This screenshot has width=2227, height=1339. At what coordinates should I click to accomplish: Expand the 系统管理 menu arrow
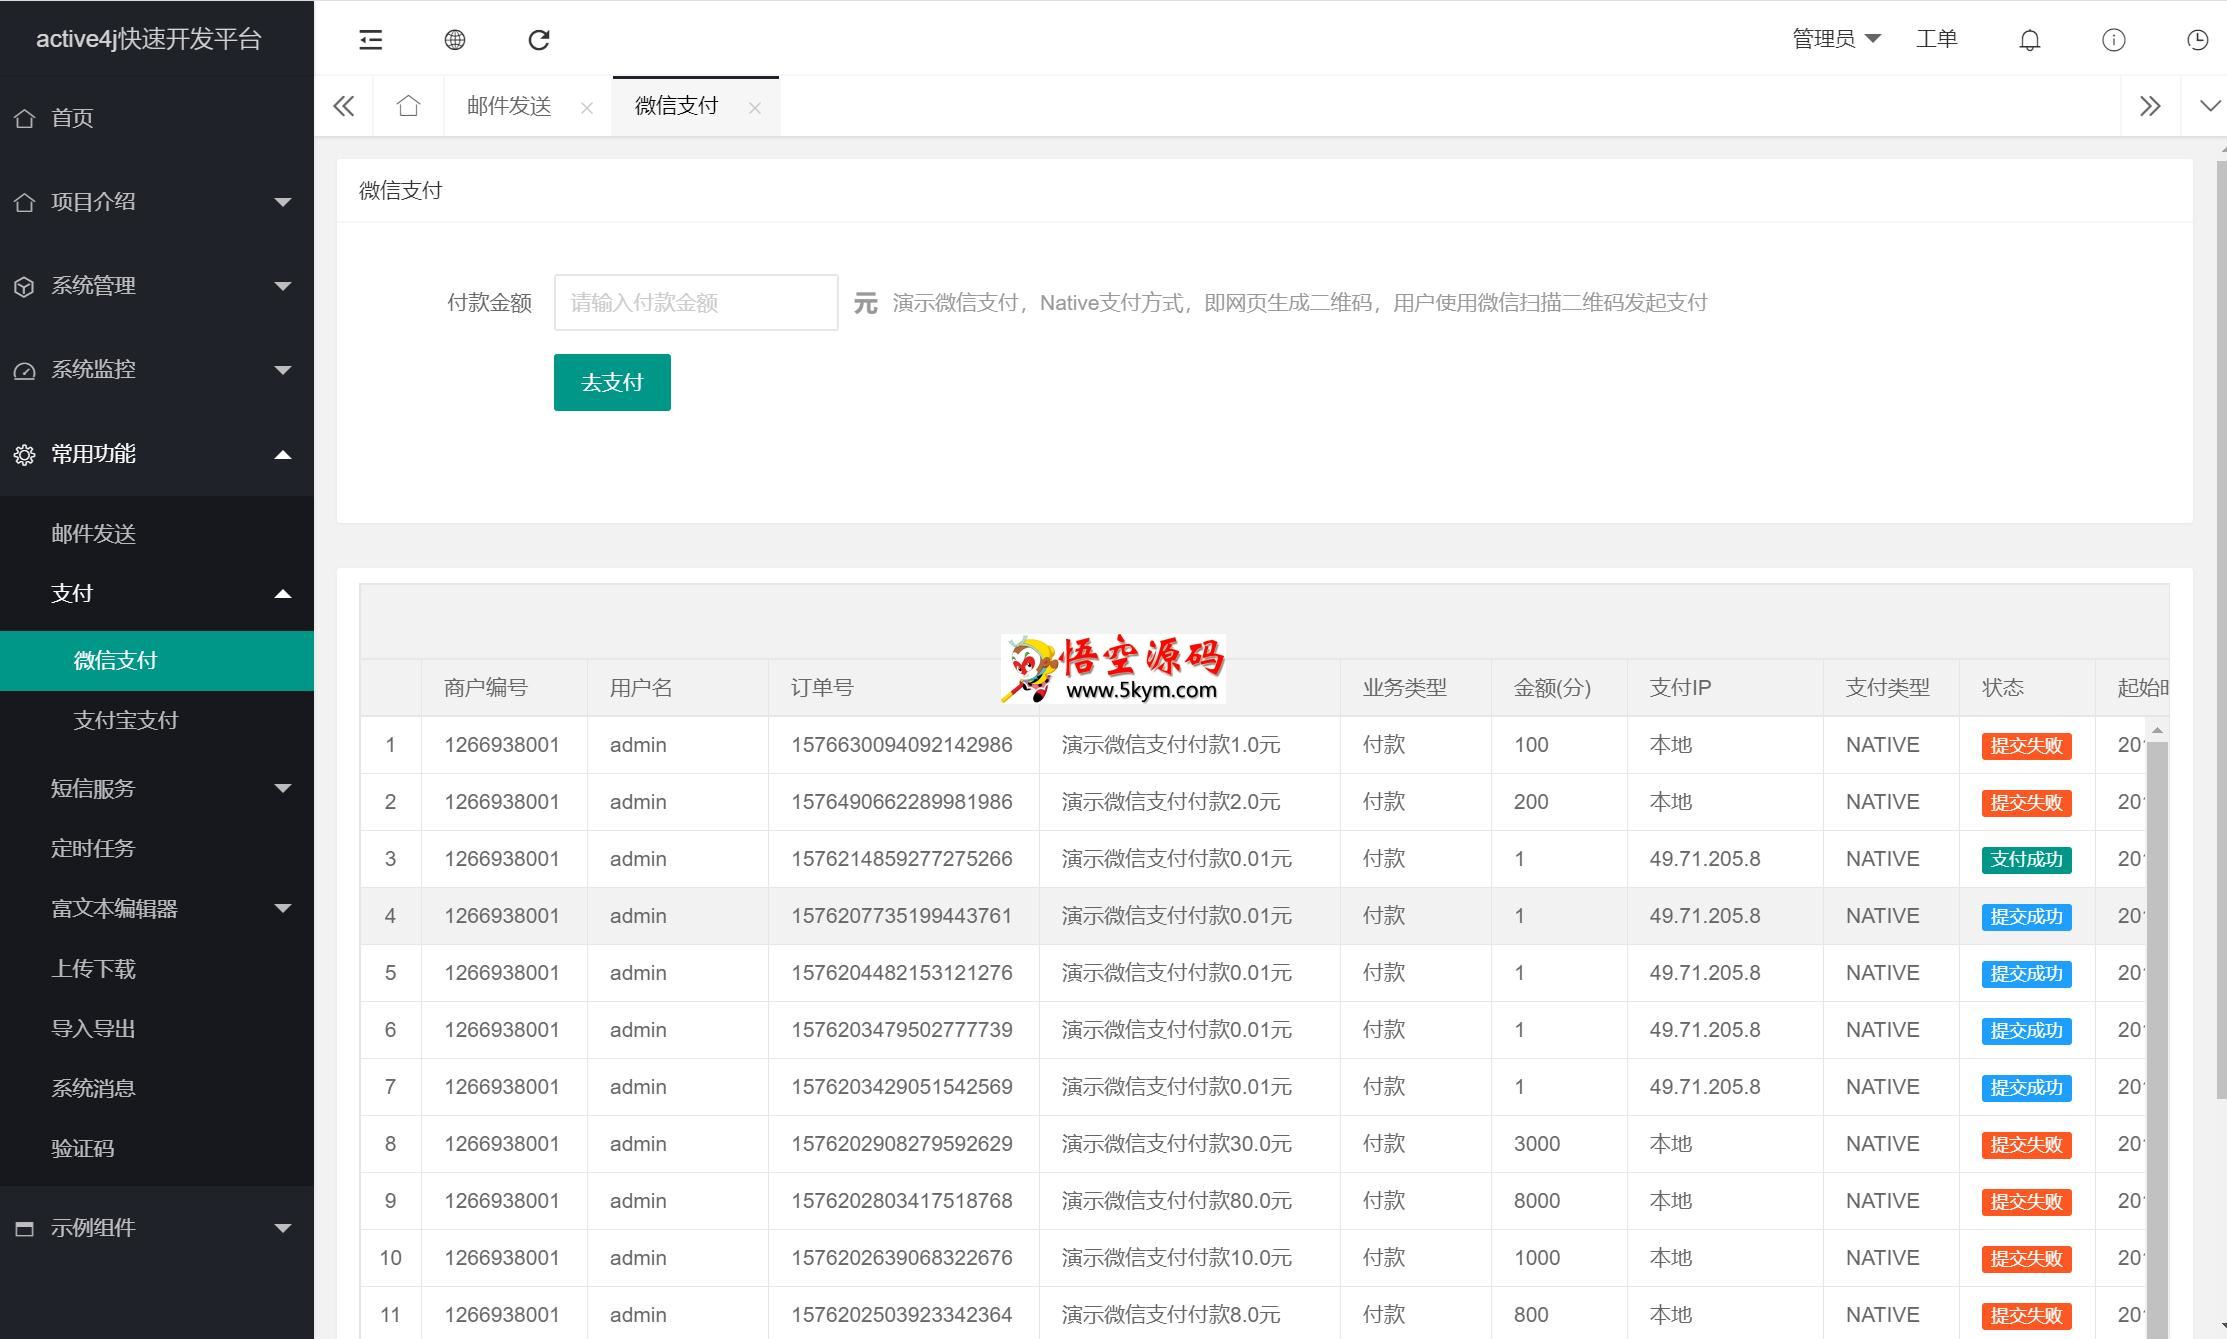click(283, 286)
